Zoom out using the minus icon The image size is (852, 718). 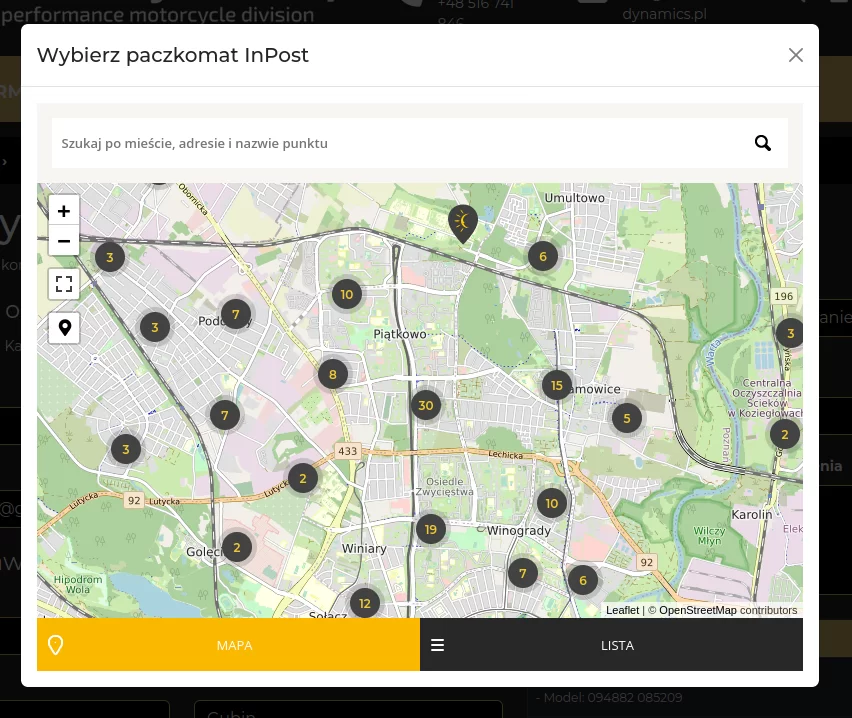63,240
